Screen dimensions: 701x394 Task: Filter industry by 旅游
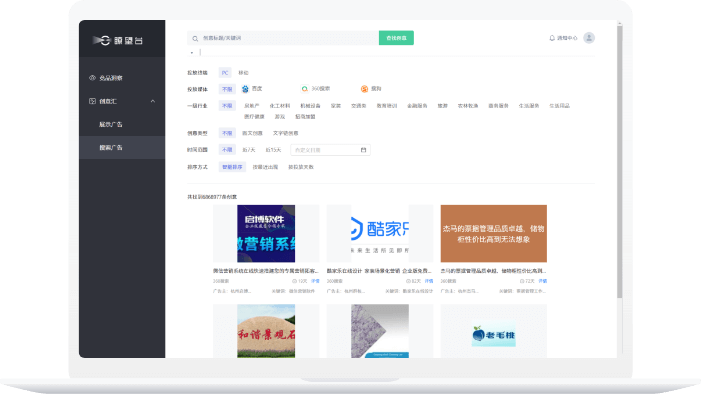pos(443,106)
